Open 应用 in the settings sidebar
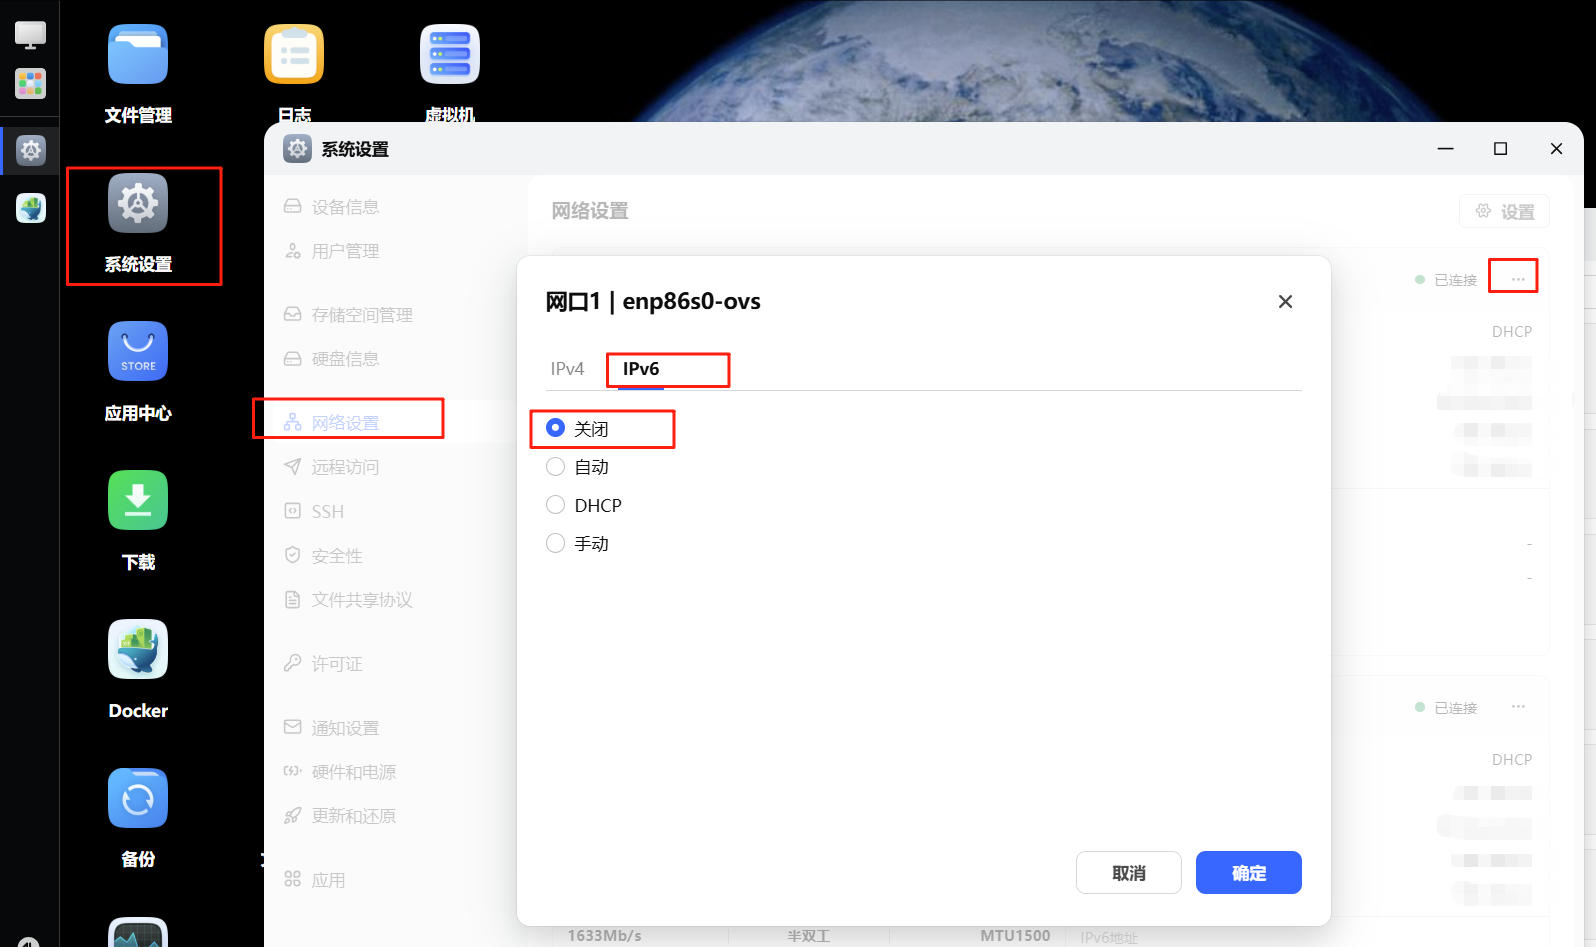 pos(328,879)
